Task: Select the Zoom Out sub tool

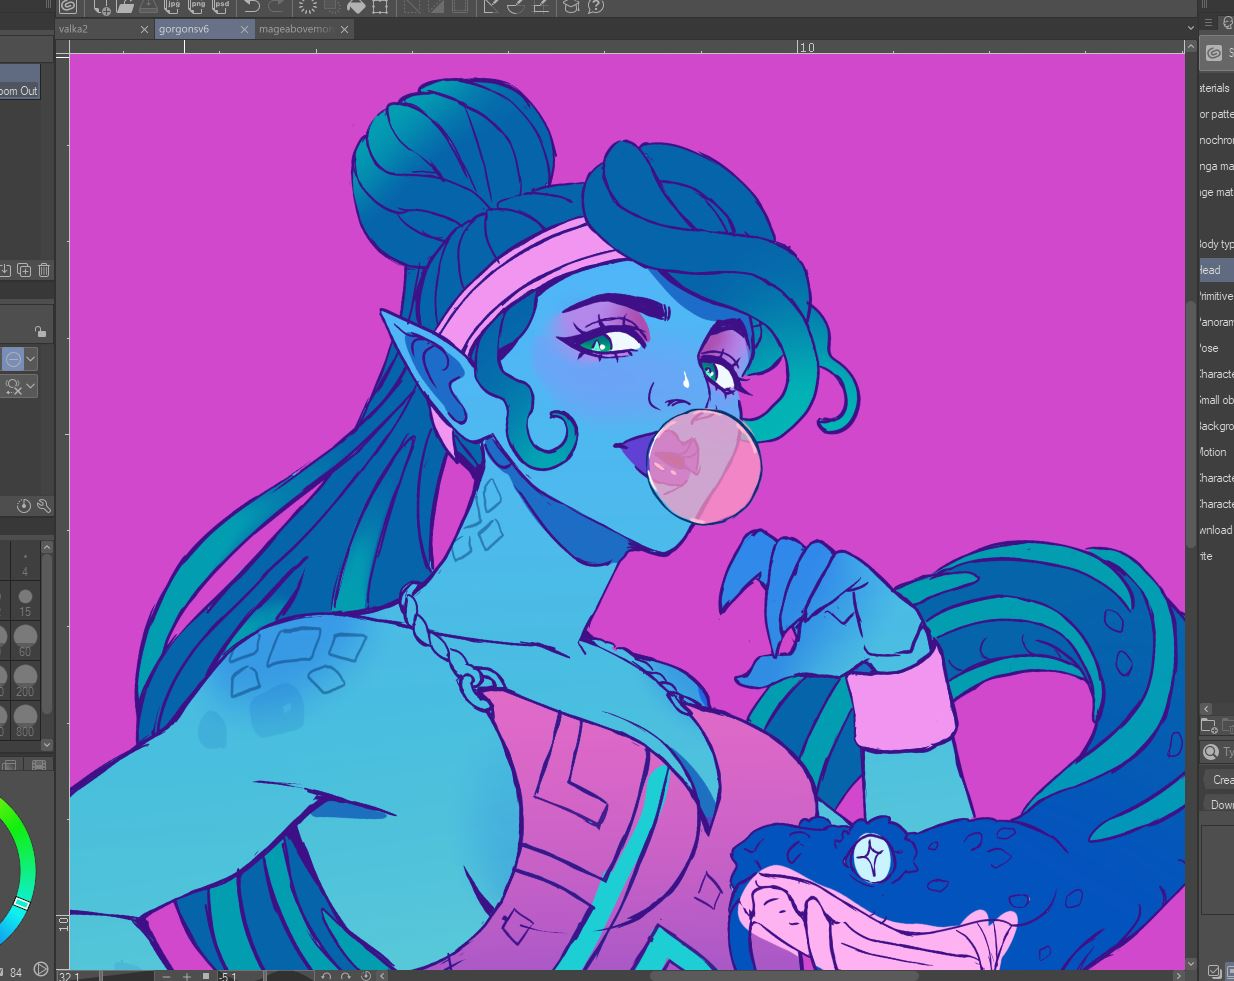Action: coord(19,91)
